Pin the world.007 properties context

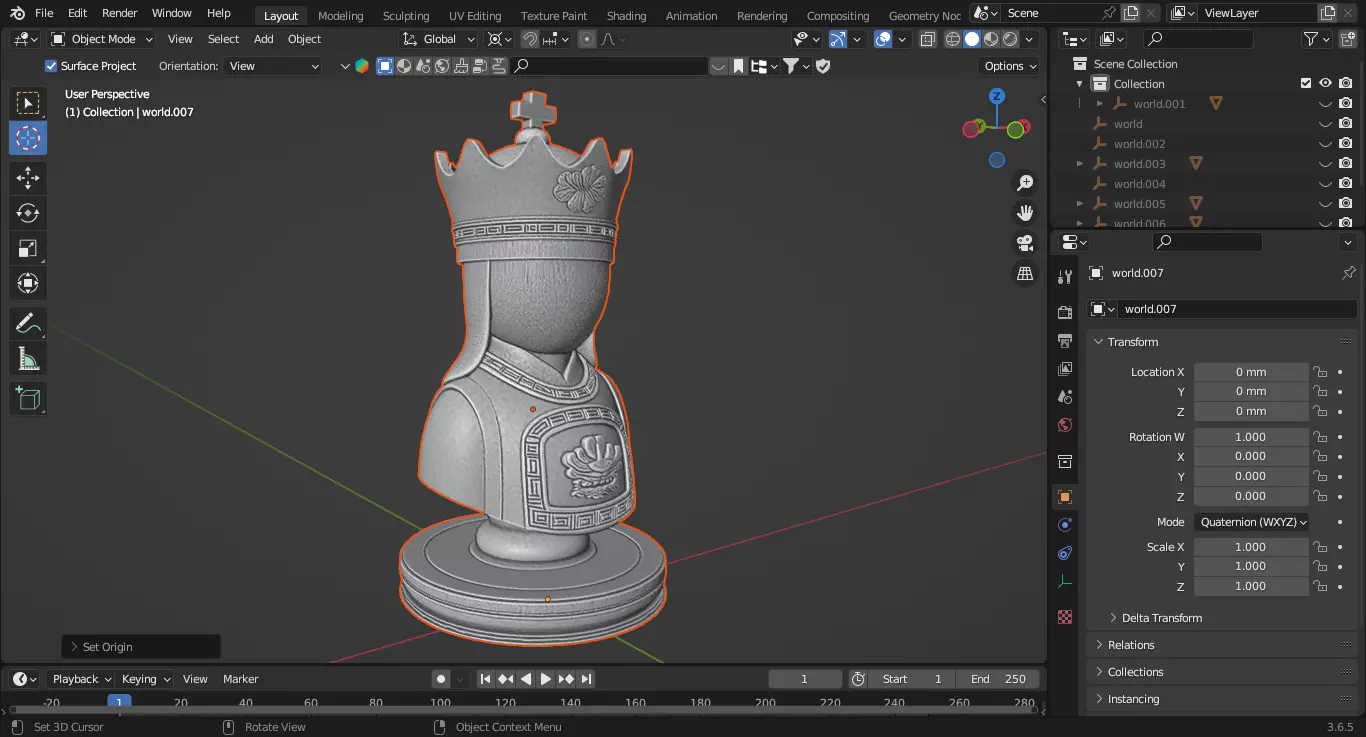(x=1348, y=273)
